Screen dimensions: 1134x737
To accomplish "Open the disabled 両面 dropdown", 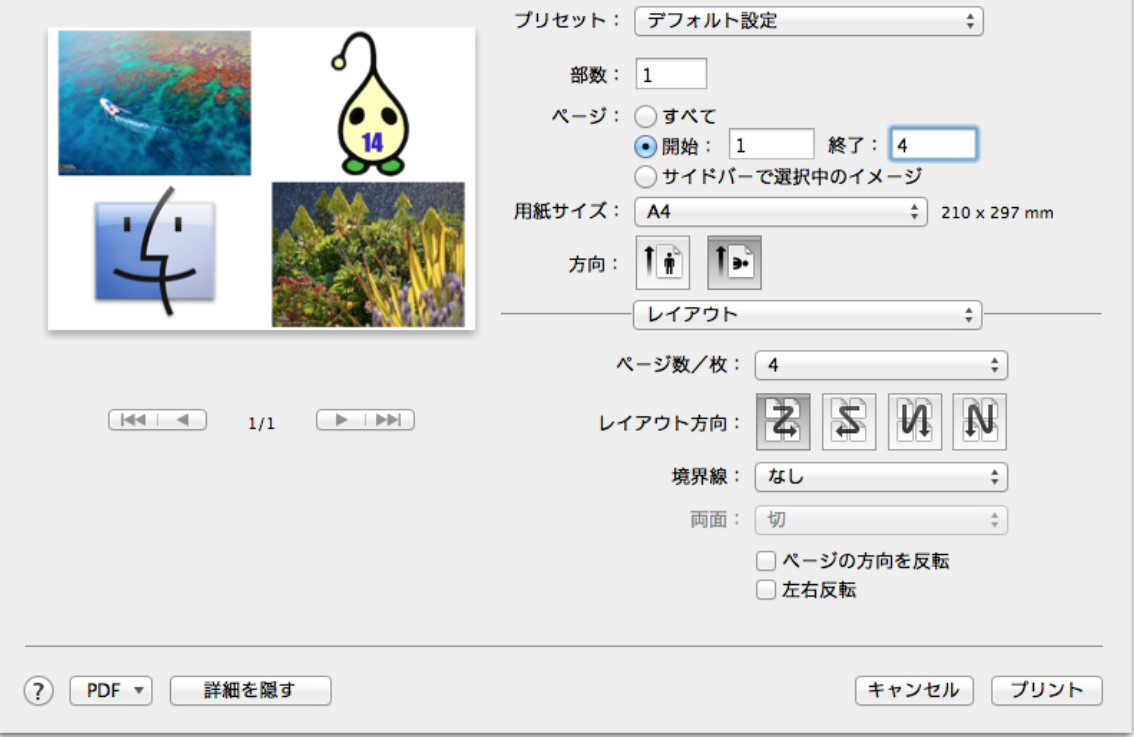I will [x=881, y=519].
